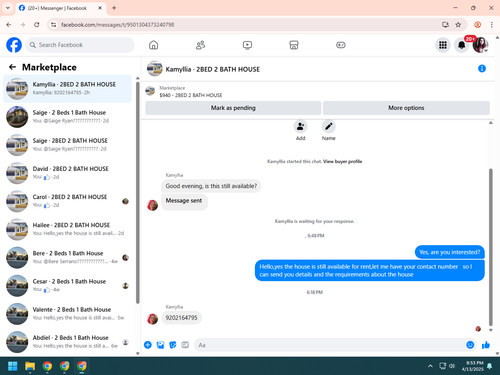Click the conversation list scrollbar
Viewport: 500px width, 375px height.
click(x=138, y=192)
